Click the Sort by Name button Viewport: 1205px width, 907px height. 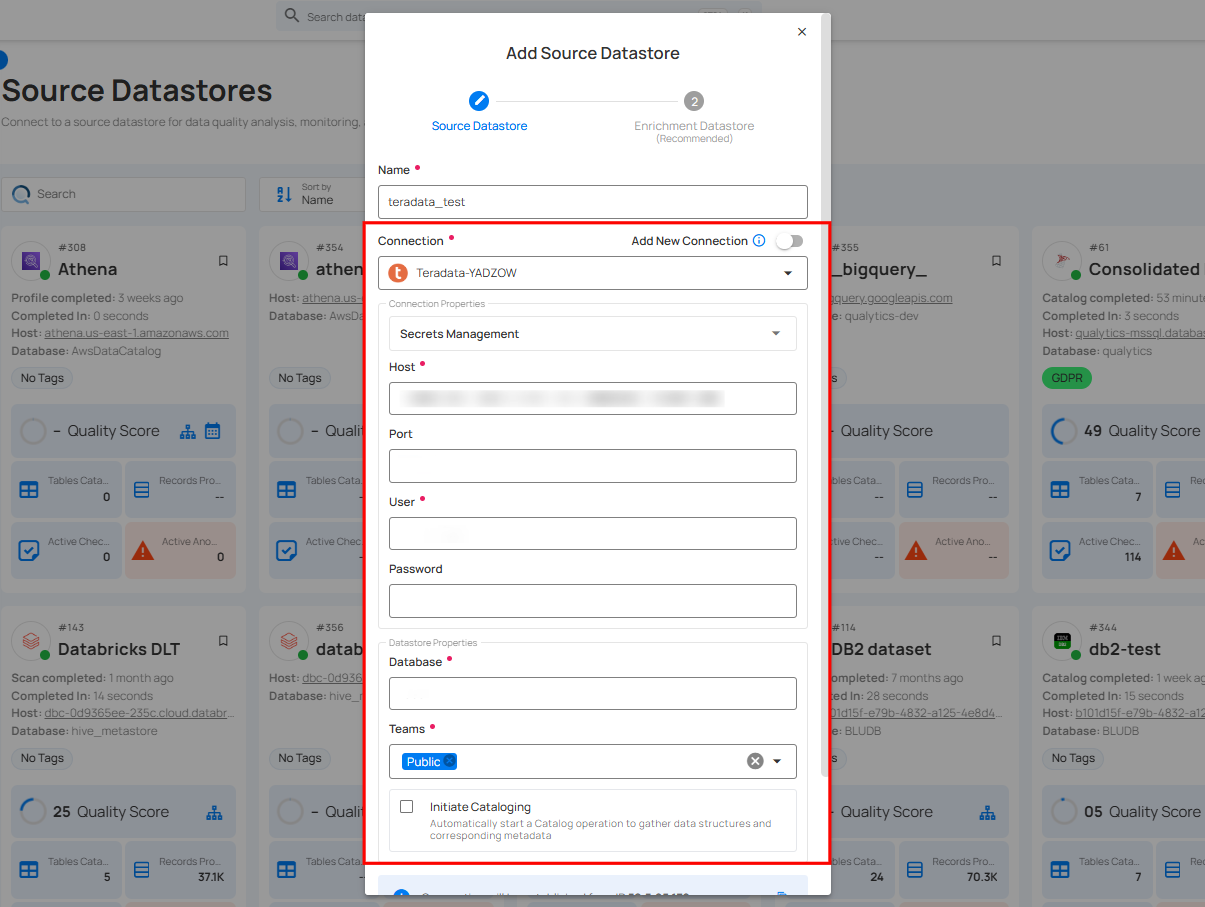click(310, 194)
